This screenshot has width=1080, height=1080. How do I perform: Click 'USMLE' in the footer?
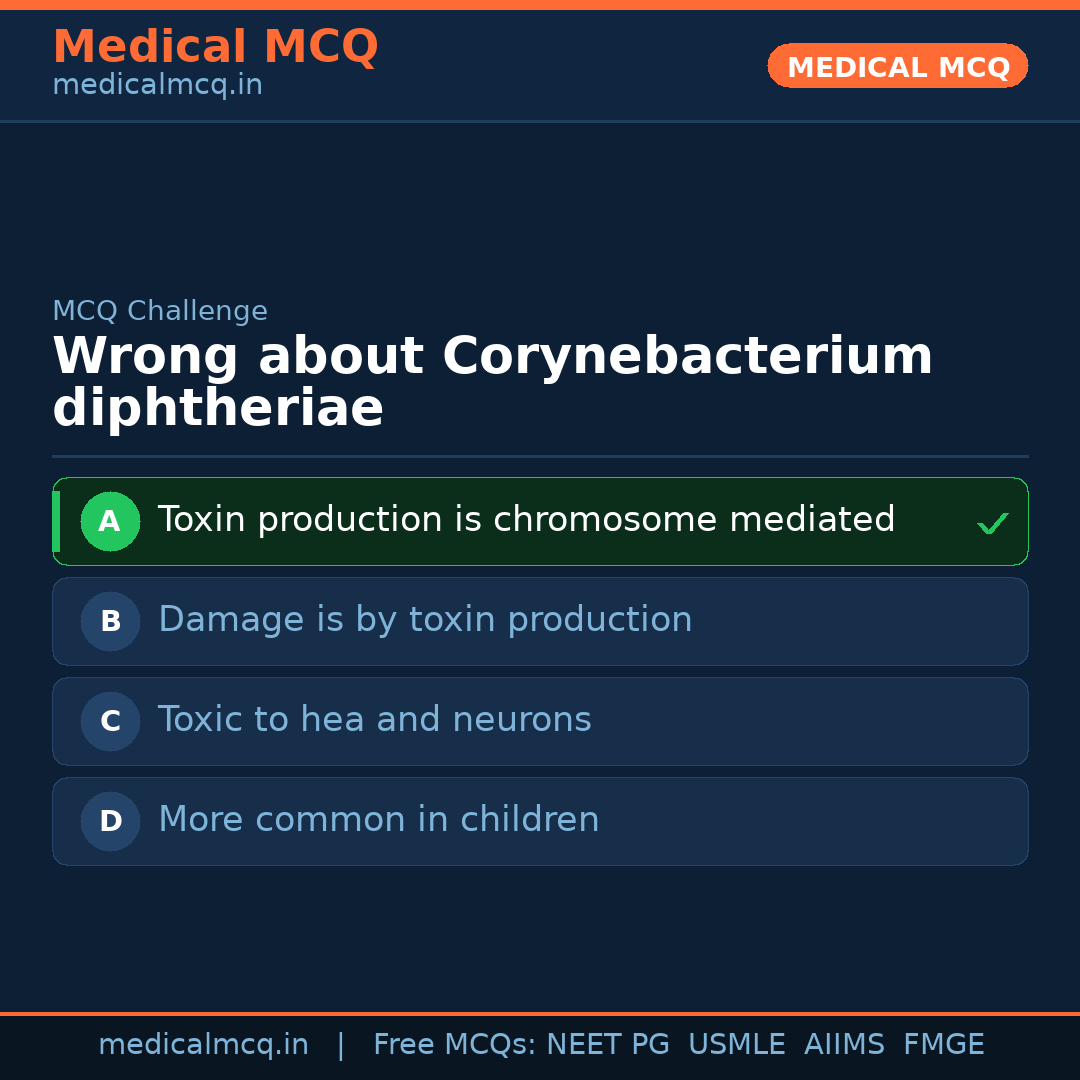pyautogui.click(x=736, y=1045)
